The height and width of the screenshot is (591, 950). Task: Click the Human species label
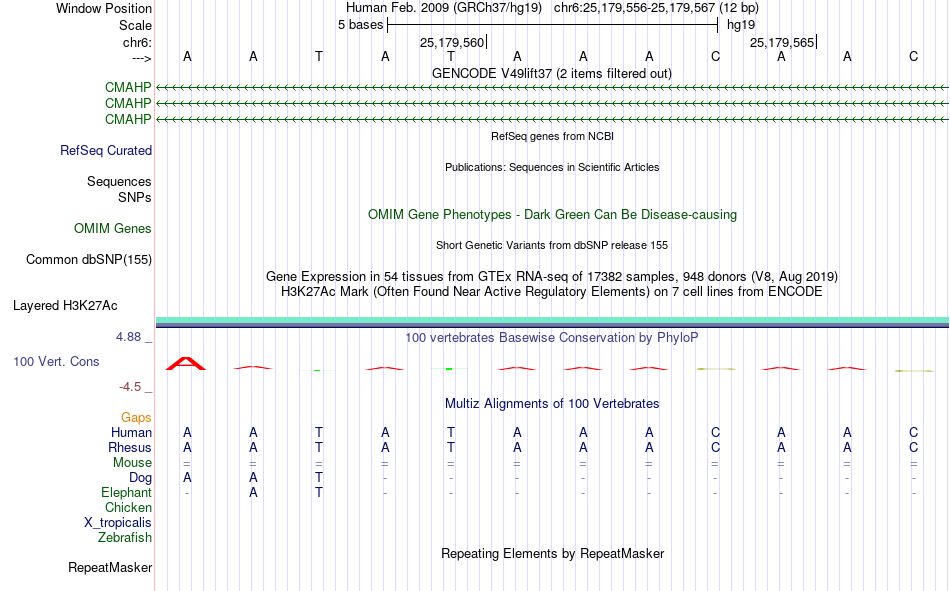click(x=131, y=432)
